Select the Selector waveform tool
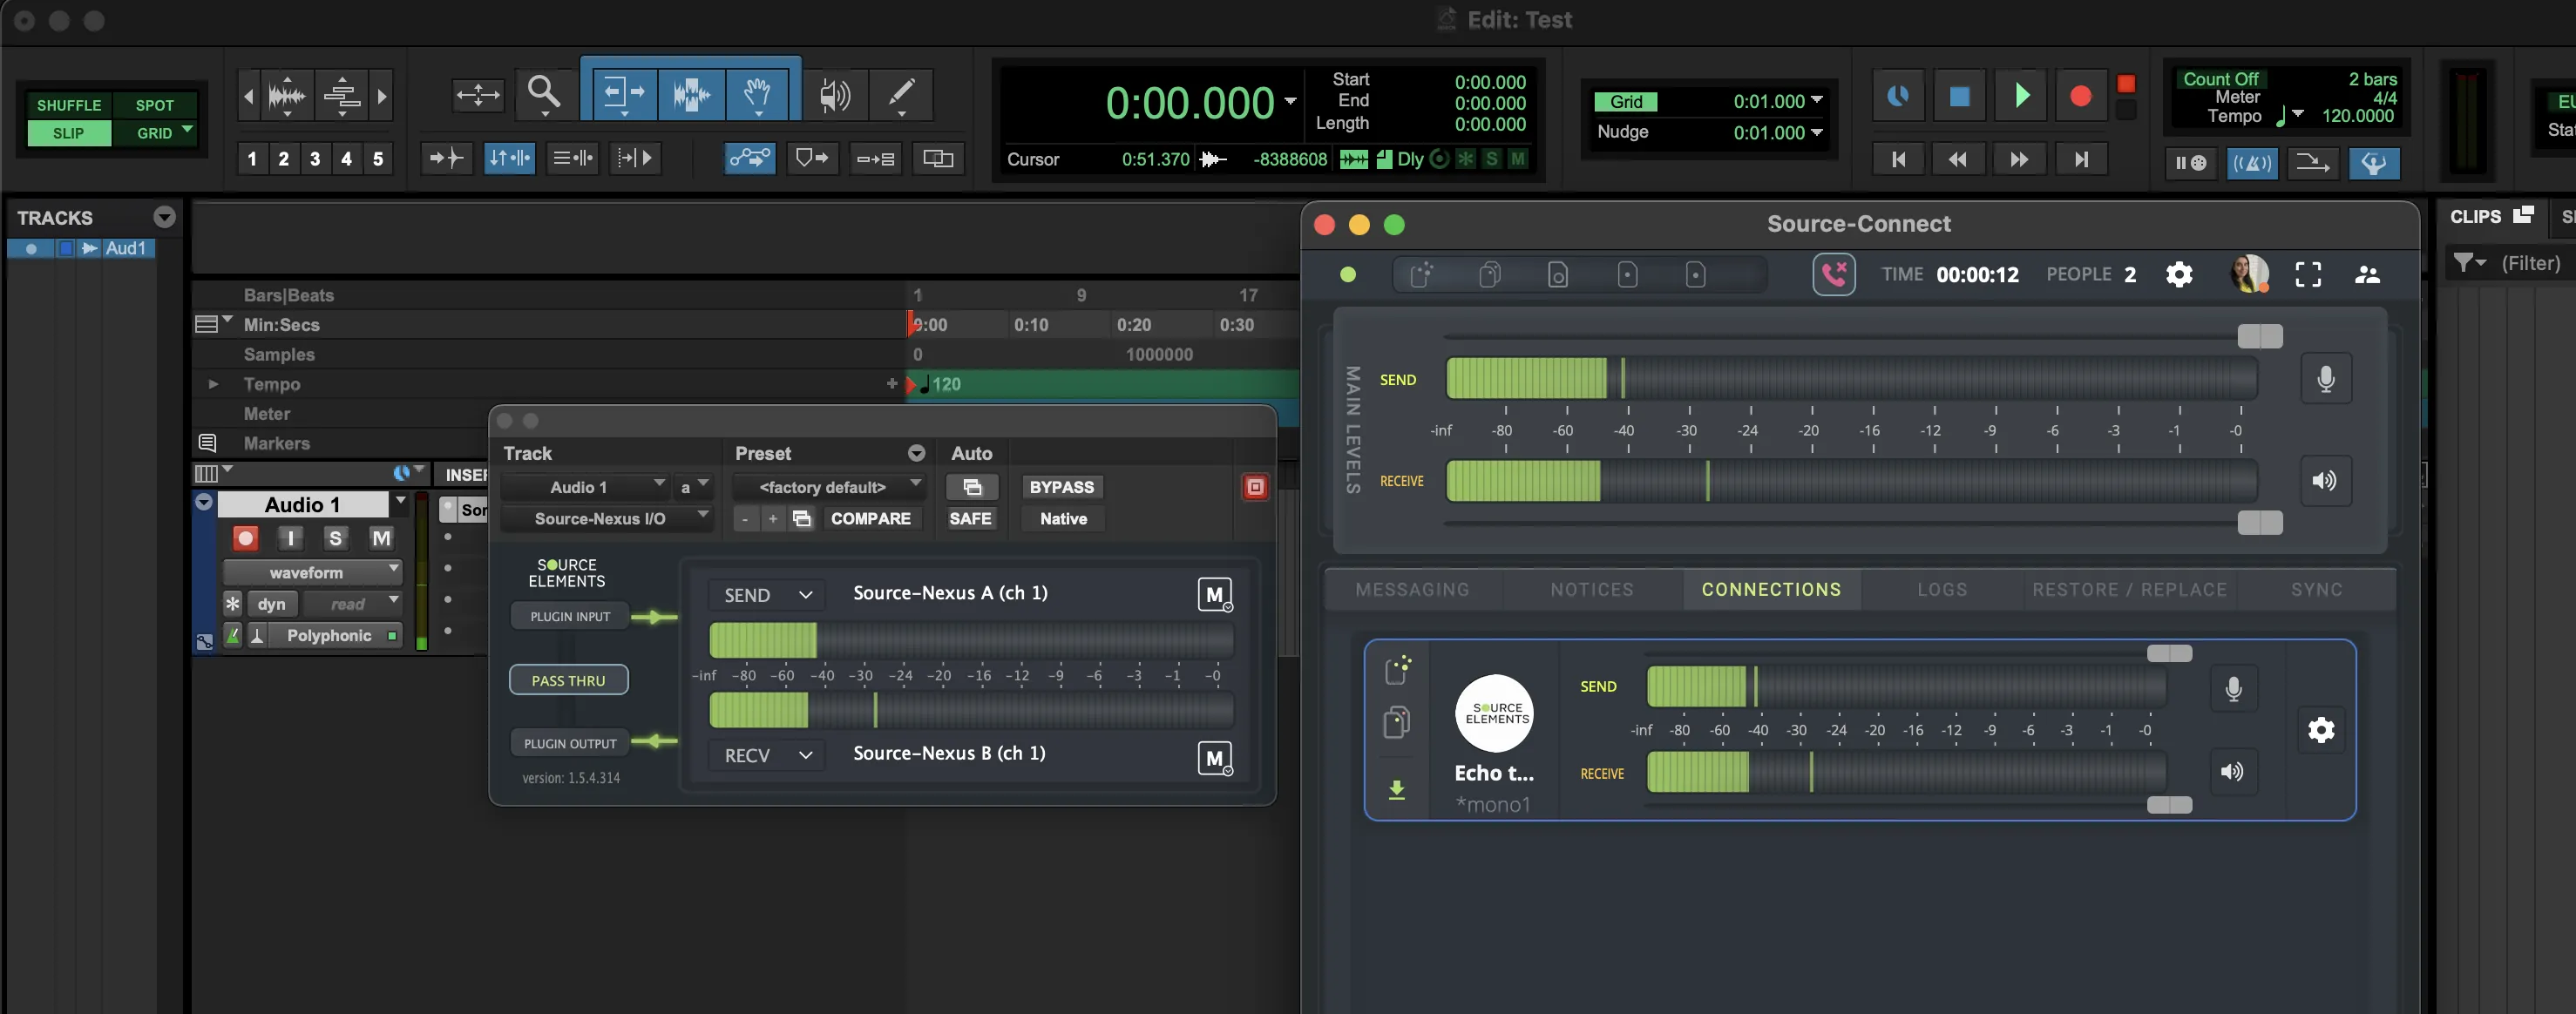Viewport: 2576px width, 1014px height. click(691, 95)
